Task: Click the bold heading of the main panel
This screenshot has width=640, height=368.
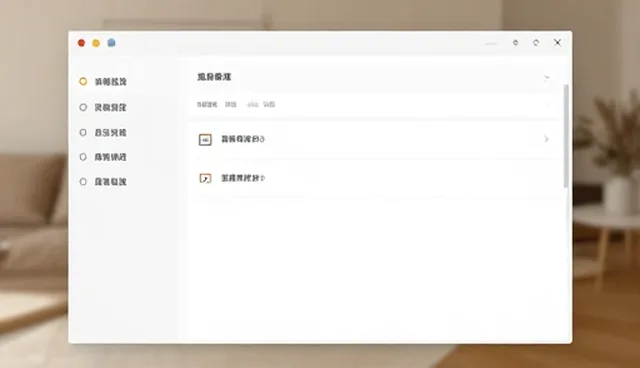Action: pos(214,77)
